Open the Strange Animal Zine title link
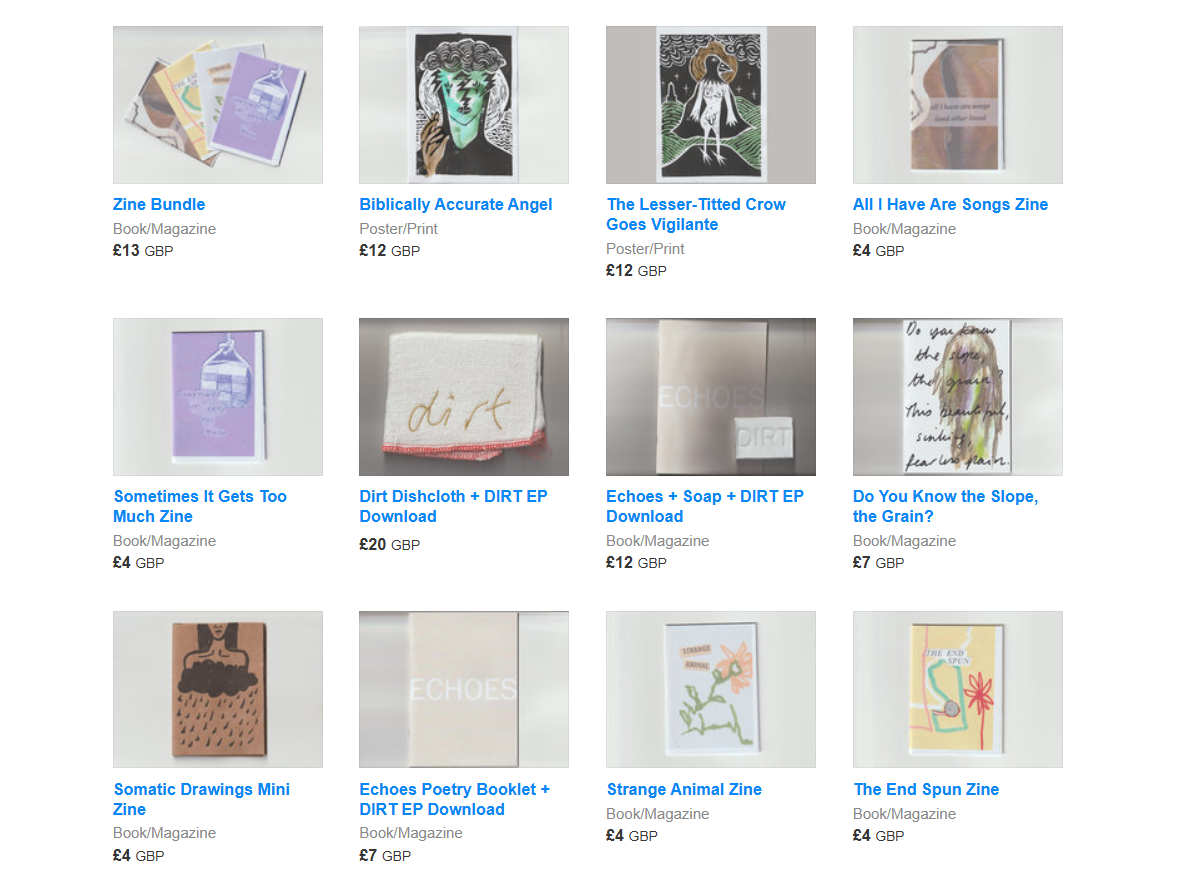 [684, 789]
